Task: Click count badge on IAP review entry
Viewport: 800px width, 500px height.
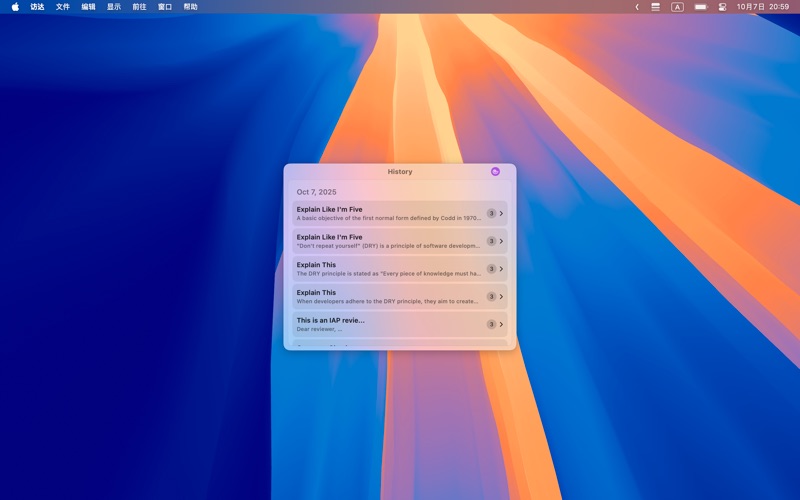Action: (x=491, y=324)
